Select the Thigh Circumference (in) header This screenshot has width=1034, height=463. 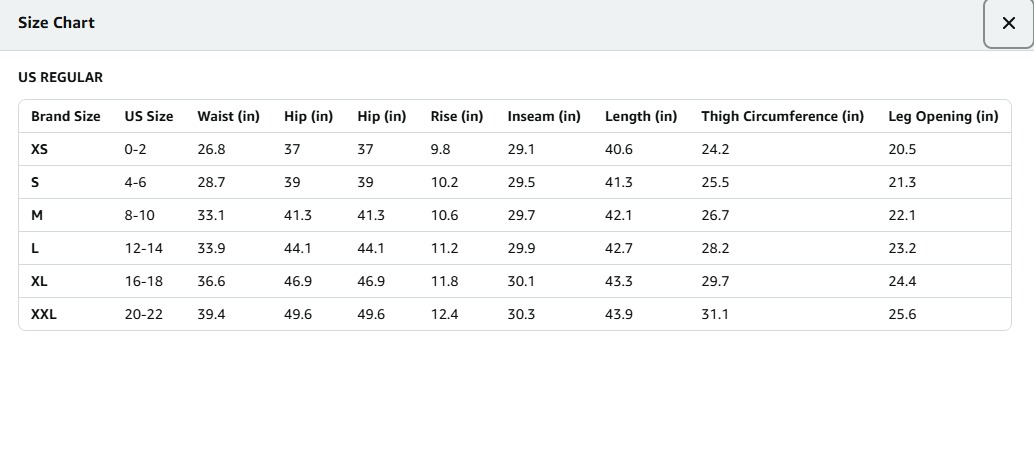coord(782,116)
